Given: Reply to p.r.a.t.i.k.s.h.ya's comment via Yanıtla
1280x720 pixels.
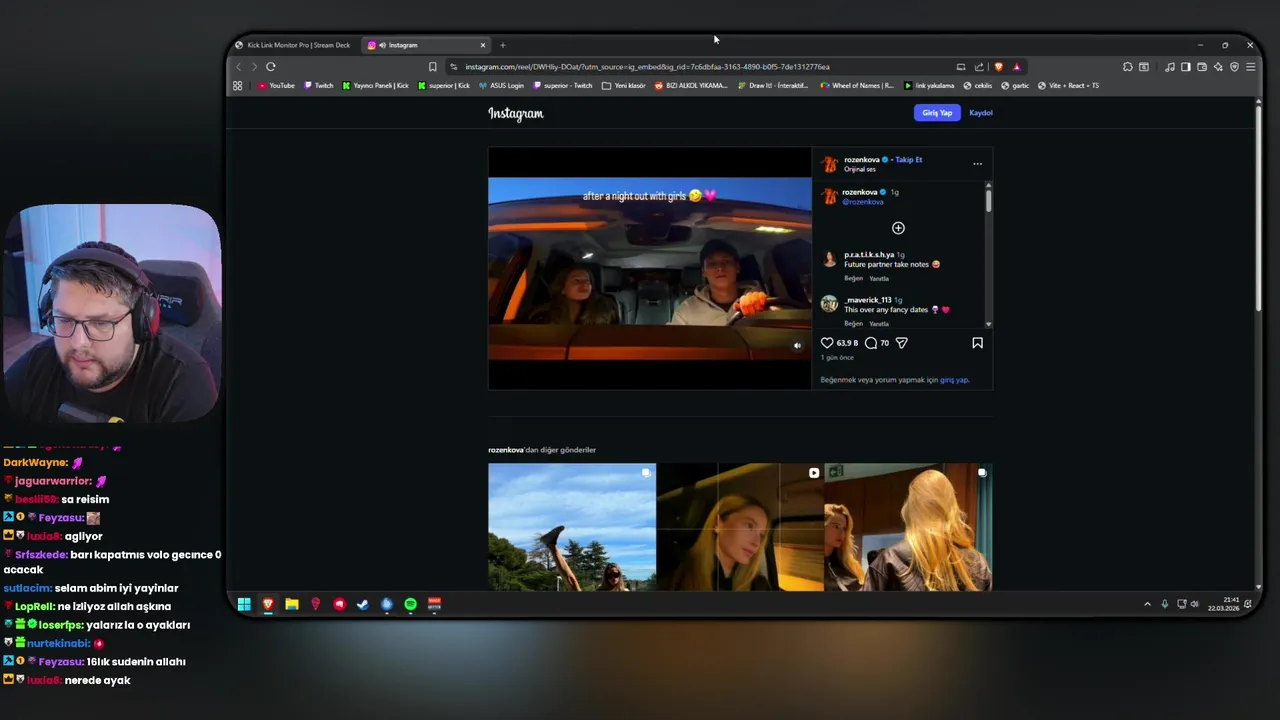Looking at the screenshot, I should [x=879, y=278].
